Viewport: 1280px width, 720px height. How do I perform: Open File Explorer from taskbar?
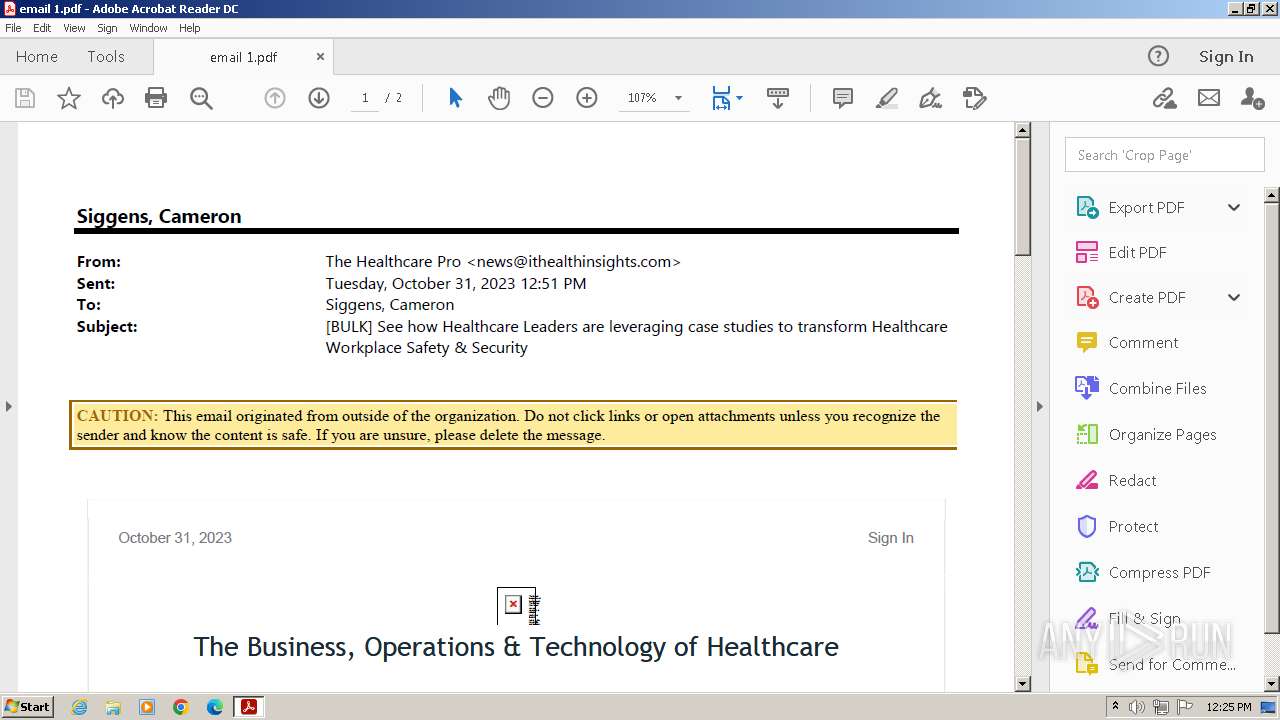(x=113, y=707)
